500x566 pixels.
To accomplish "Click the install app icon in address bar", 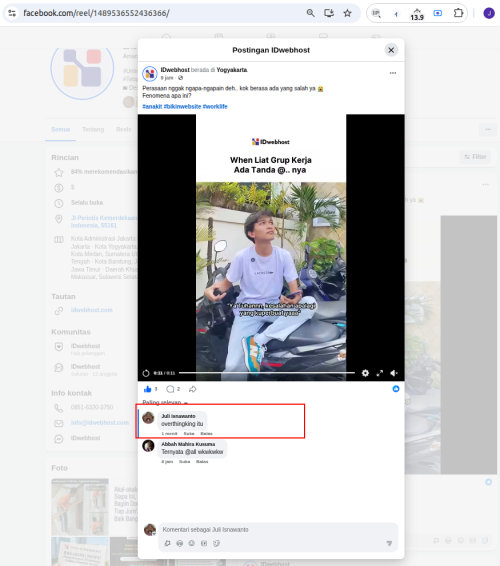I will click(x=329, y=13).
